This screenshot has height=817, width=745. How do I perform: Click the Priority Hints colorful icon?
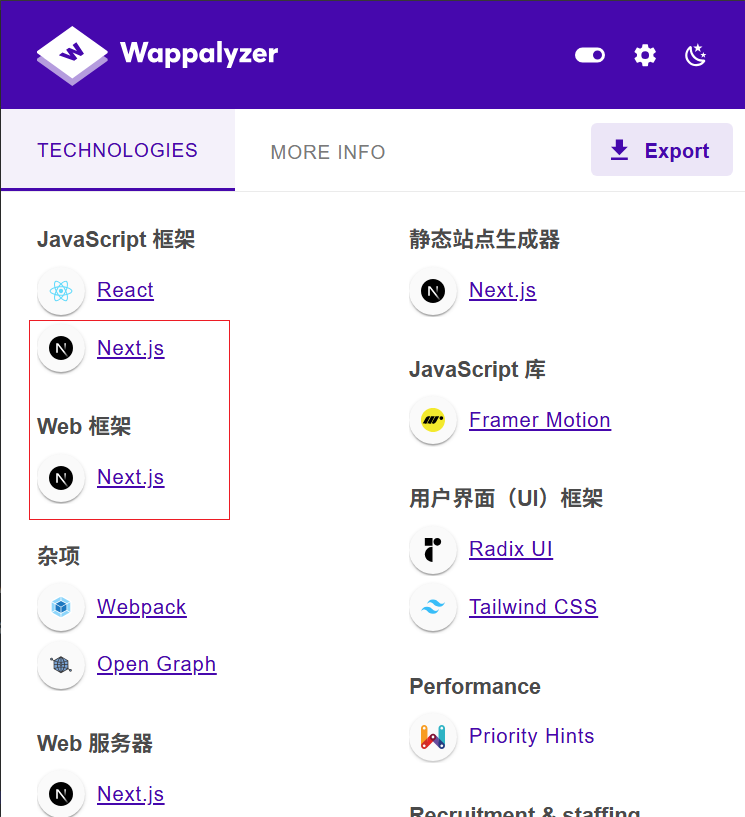(433, 737)
